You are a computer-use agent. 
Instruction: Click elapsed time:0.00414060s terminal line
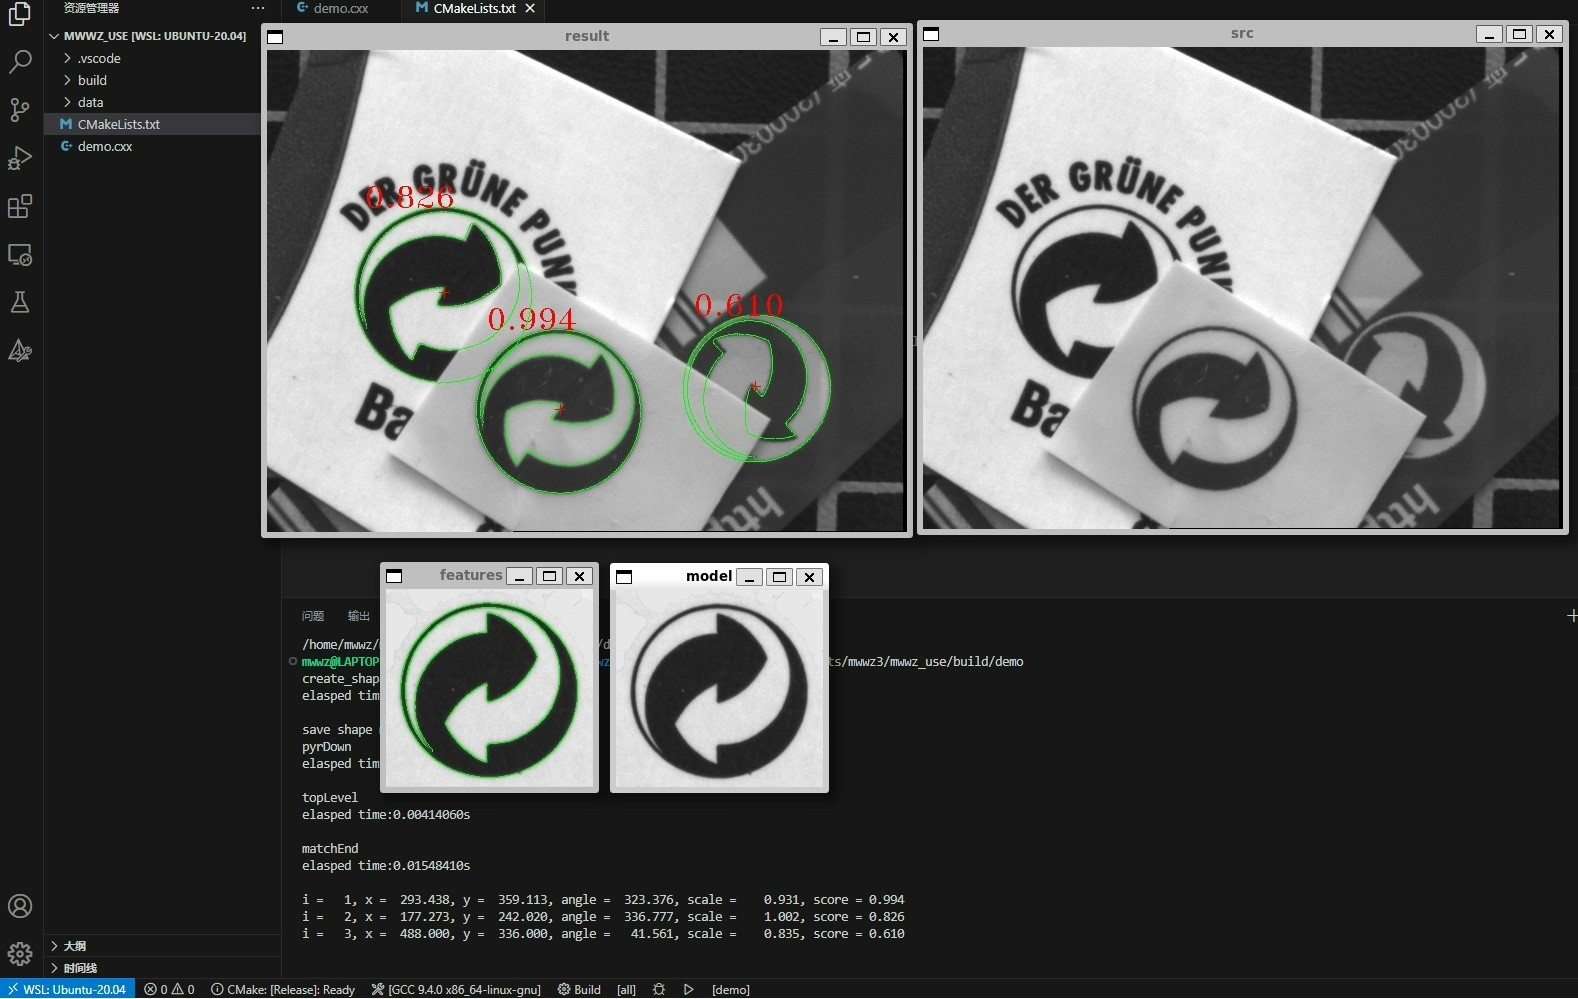(386, 815)
